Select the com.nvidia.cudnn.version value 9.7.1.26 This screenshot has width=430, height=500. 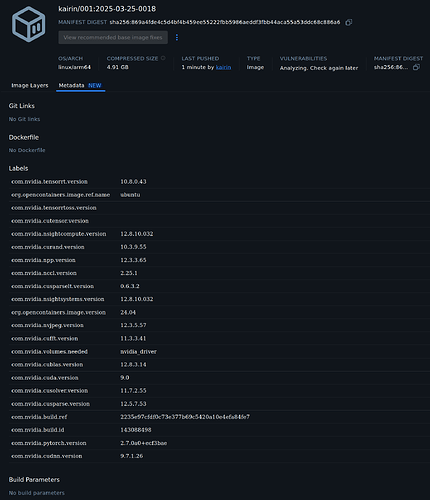click(x=132, y=456)
